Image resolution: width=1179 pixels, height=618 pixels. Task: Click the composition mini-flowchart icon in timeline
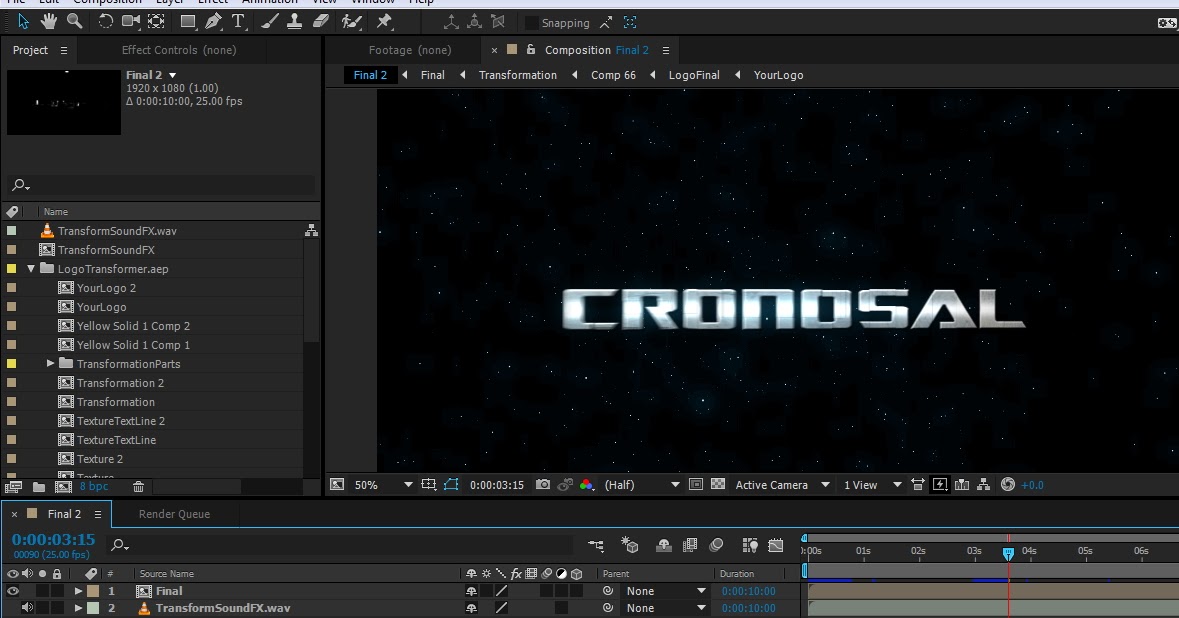click(x=596, y=545)
